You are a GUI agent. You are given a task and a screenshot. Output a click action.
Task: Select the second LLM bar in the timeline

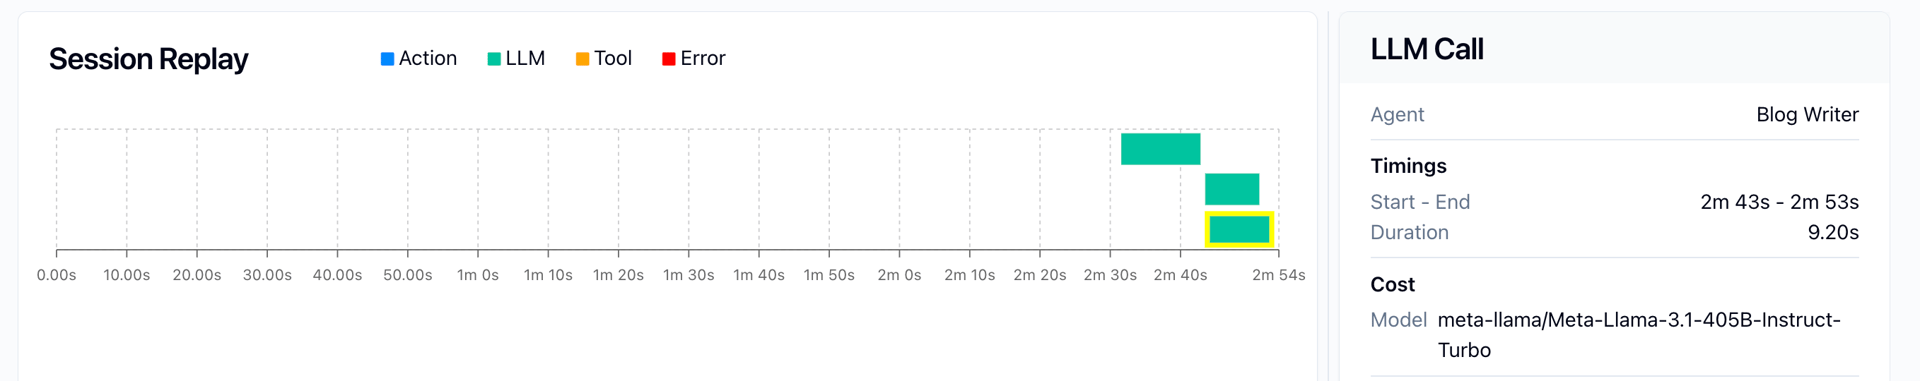tap(1232, 189)
